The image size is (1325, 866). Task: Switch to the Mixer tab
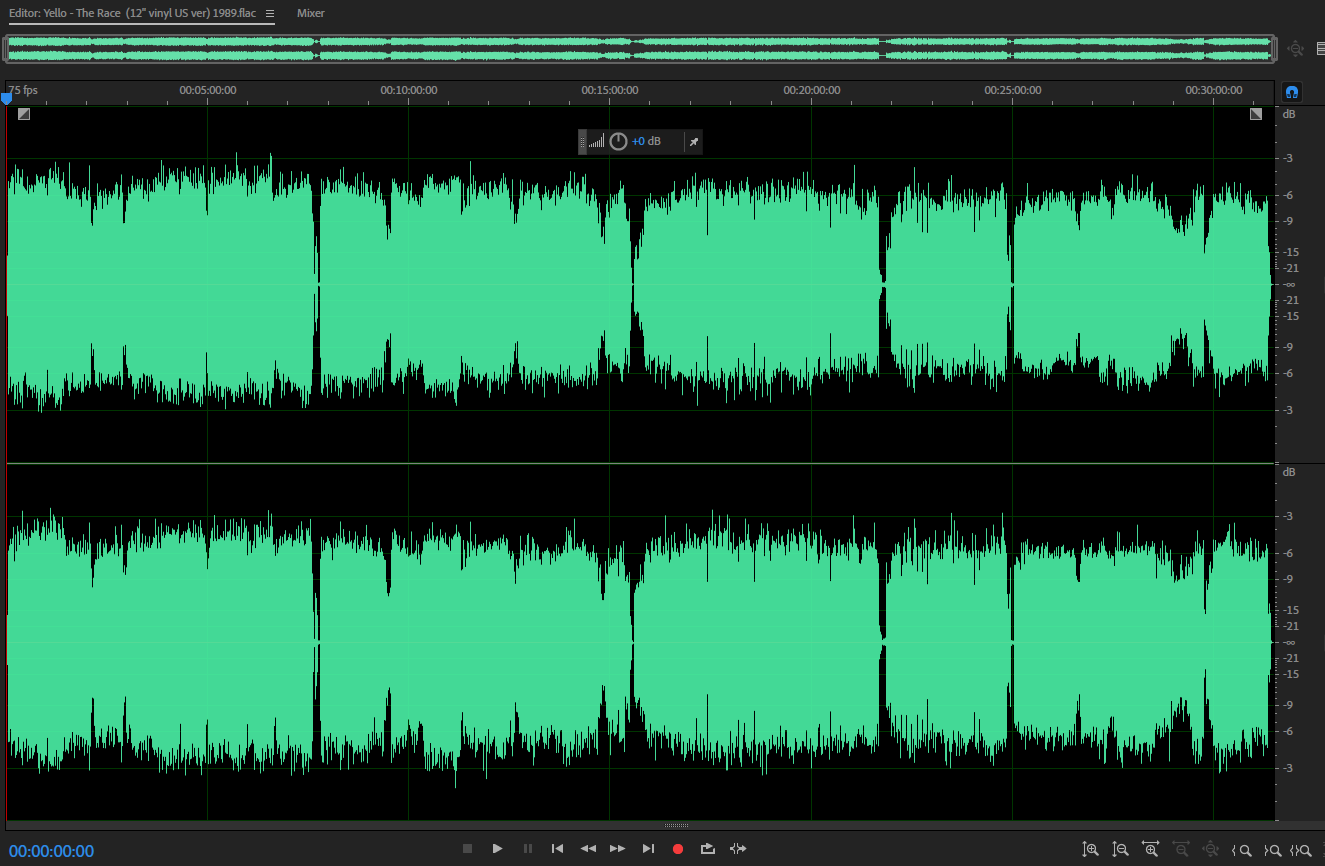(310, 14)
